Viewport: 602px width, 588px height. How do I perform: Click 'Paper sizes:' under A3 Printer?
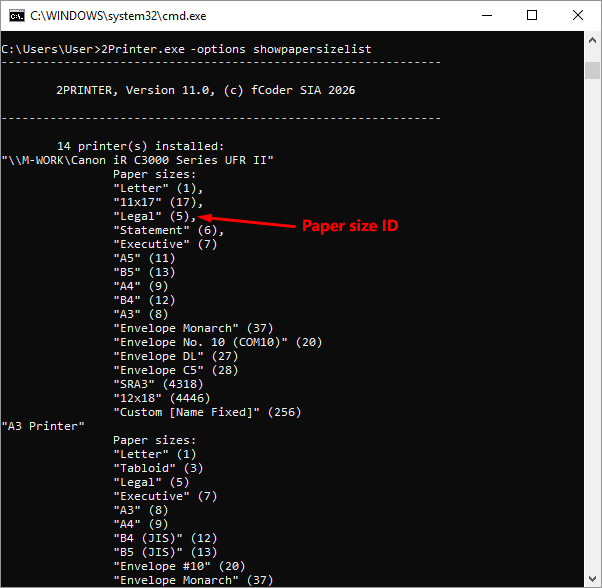click(x=155, y=440)
